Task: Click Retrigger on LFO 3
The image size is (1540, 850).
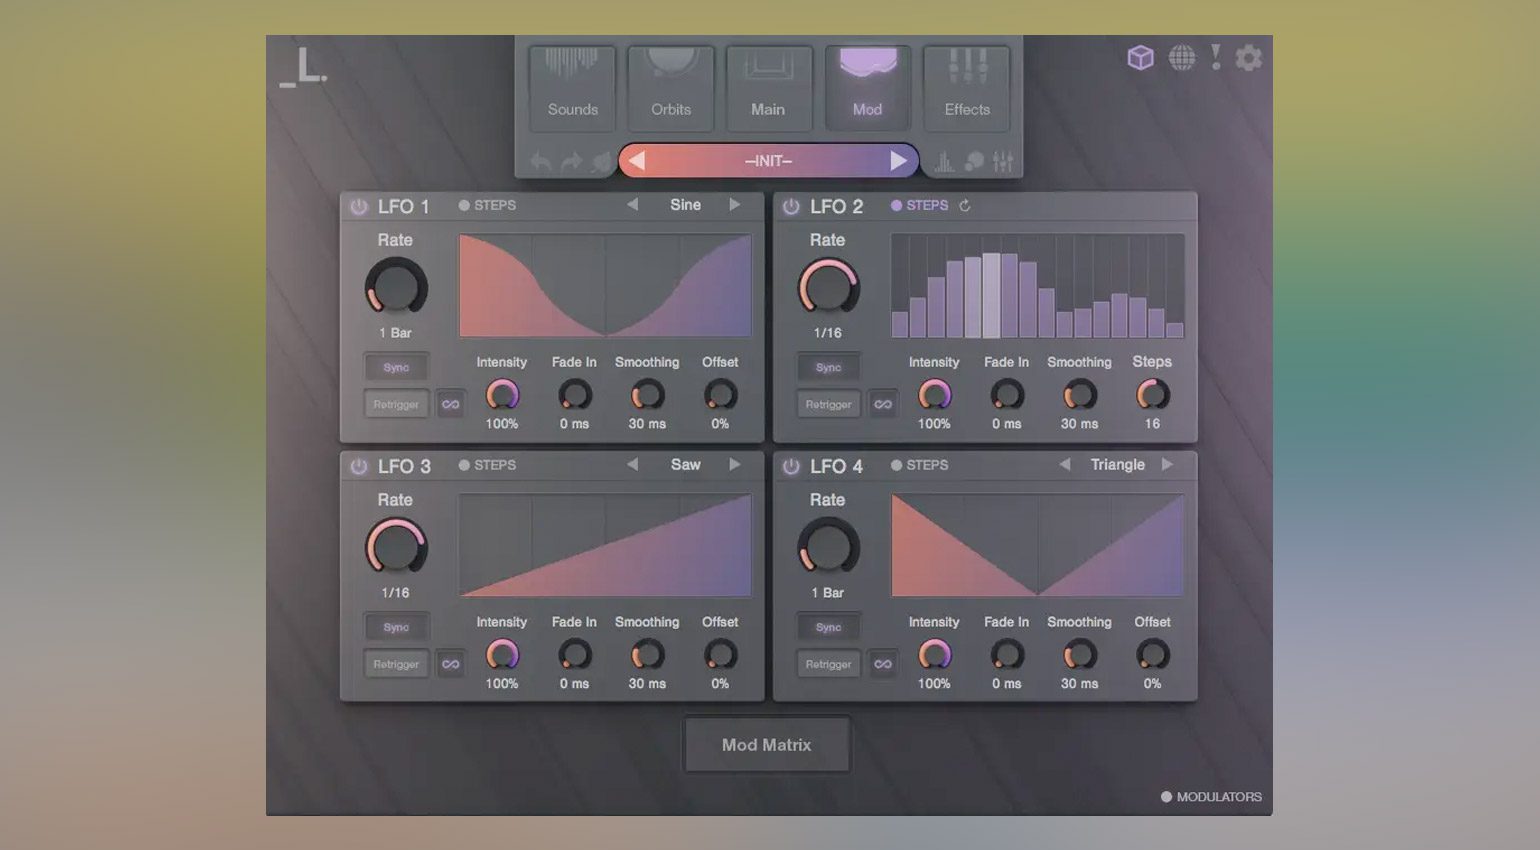Action: click(396, 664)
